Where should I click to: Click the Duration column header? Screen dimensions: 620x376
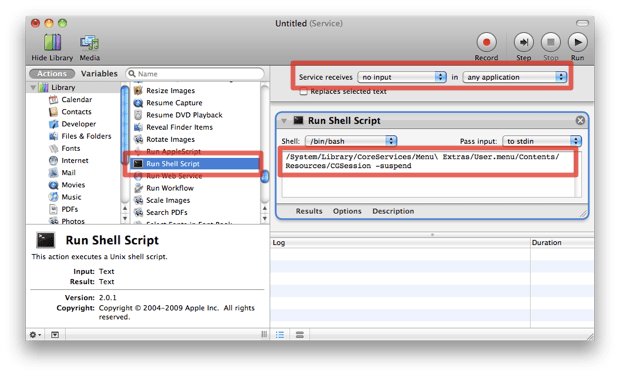[562, 243]
